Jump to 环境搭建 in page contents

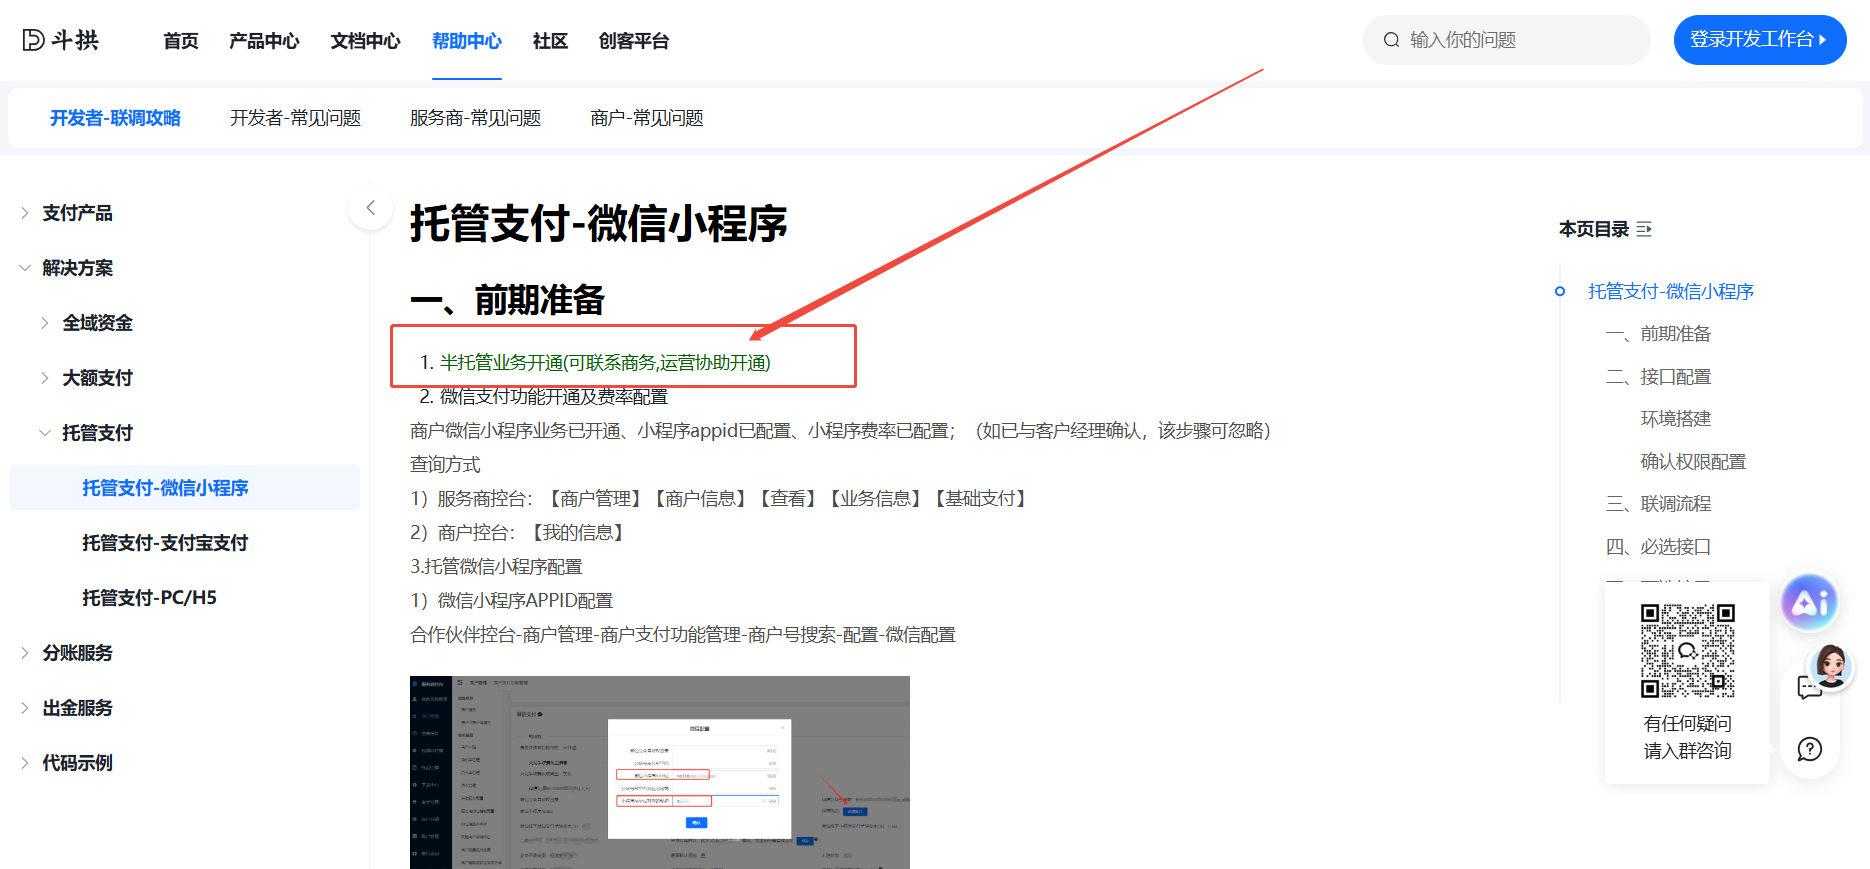tap(1676, 419)
